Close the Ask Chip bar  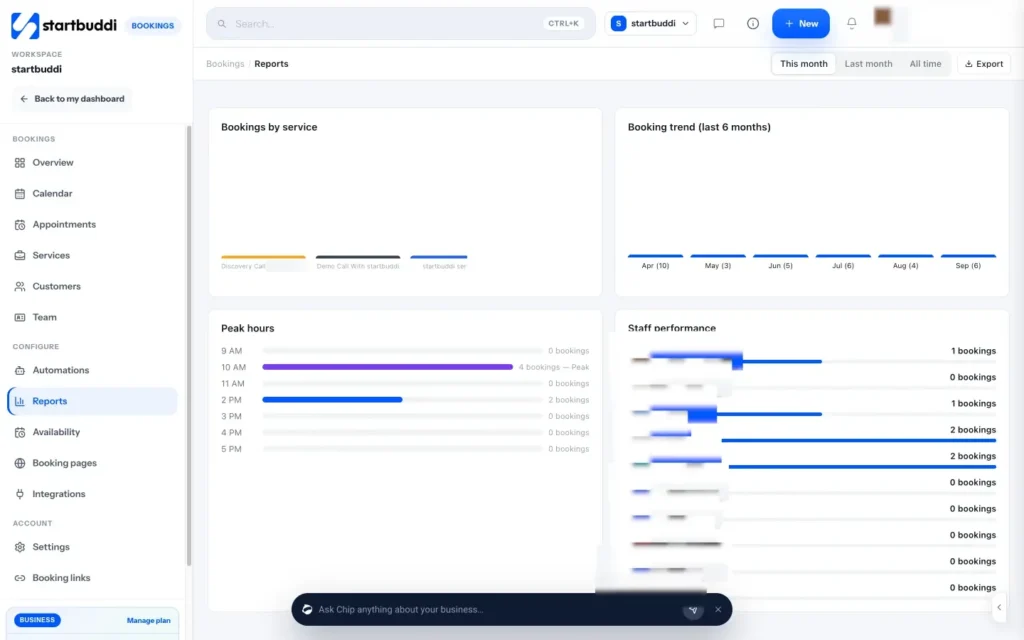tap(718, 609)
